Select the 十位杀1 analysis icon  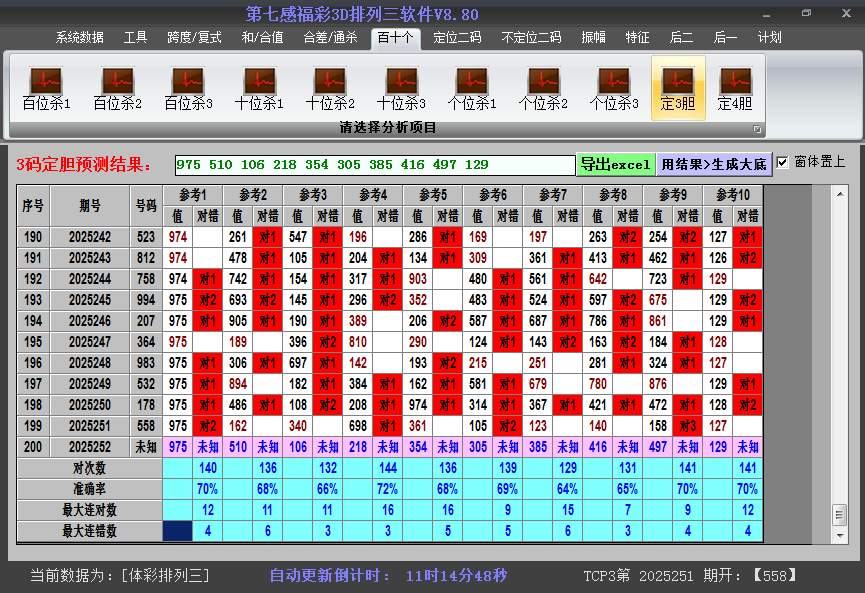259,88
